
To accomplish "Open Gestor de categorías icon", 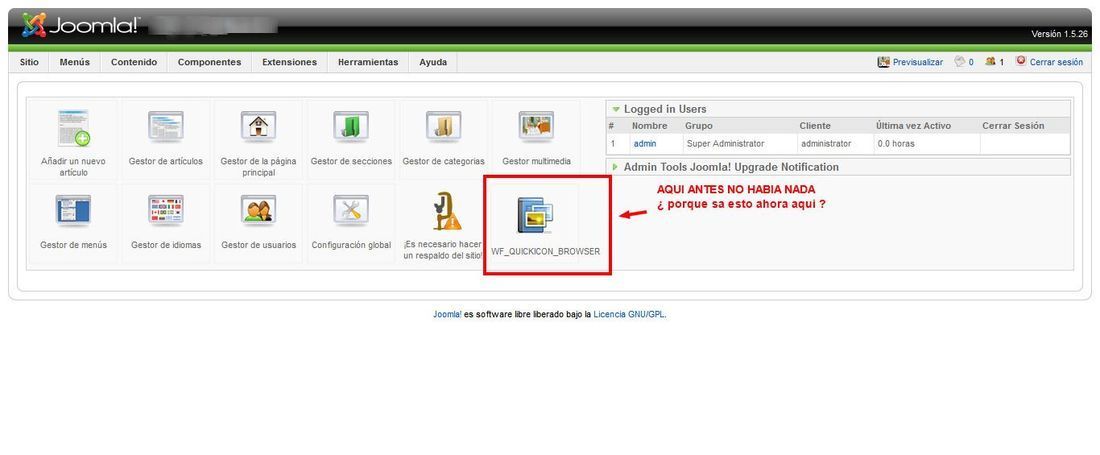I will (x=443, y=128).
